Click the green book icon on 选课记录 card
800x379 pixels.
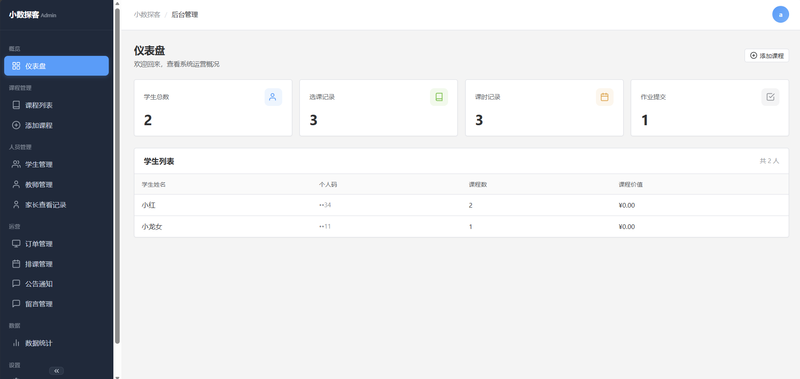click(439, 97)
